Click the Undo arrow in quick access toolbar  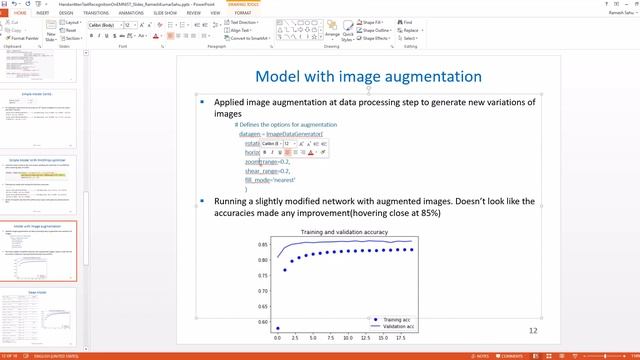(14, 4)
